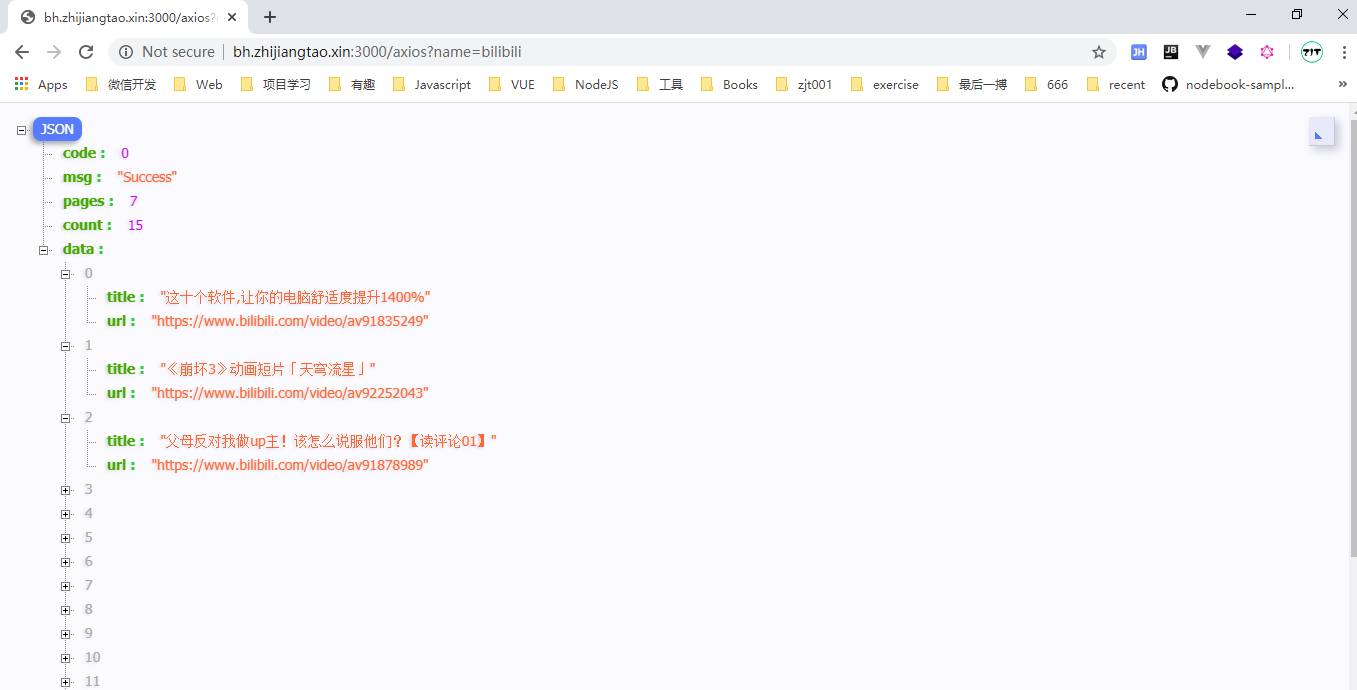Select the title starting with 父母反对
Screen dimensions: 1357x690
328,441
